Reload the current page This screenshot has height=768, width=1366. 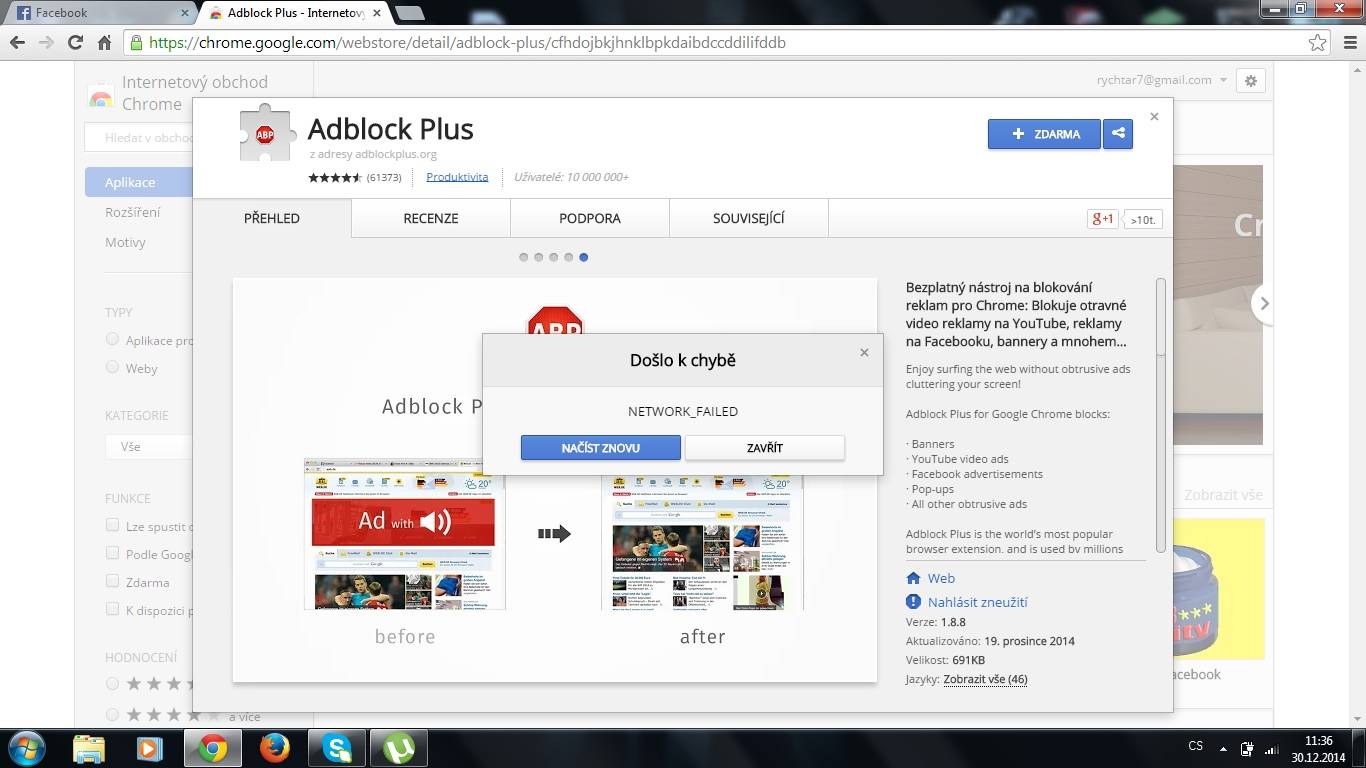click(75, 42)
